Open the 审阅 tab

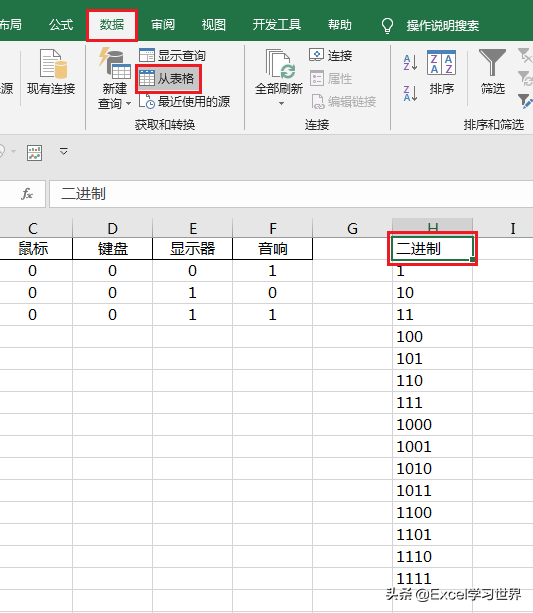[163, 25]
